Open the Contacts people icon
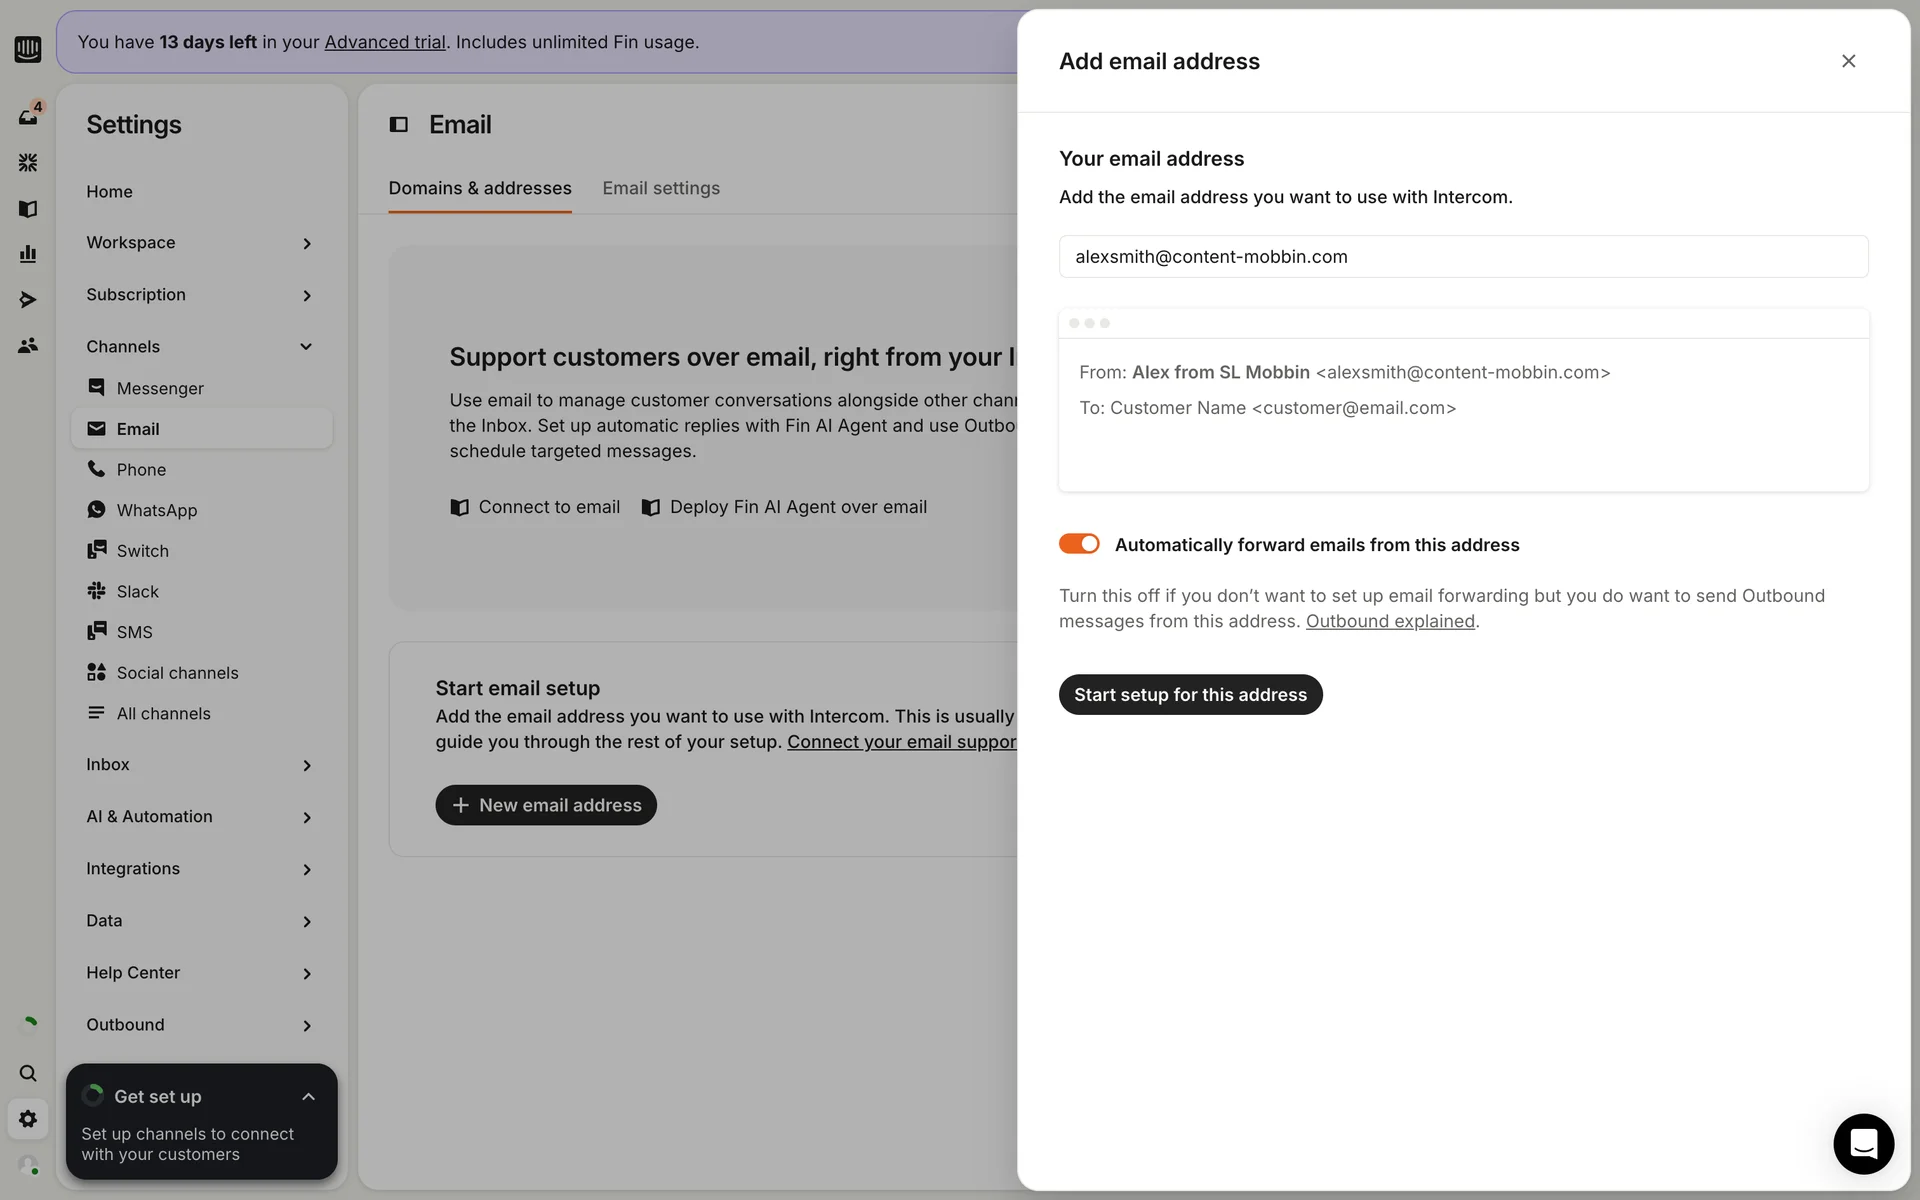This screenshot has height=1200, width=1920. (28, 345)
